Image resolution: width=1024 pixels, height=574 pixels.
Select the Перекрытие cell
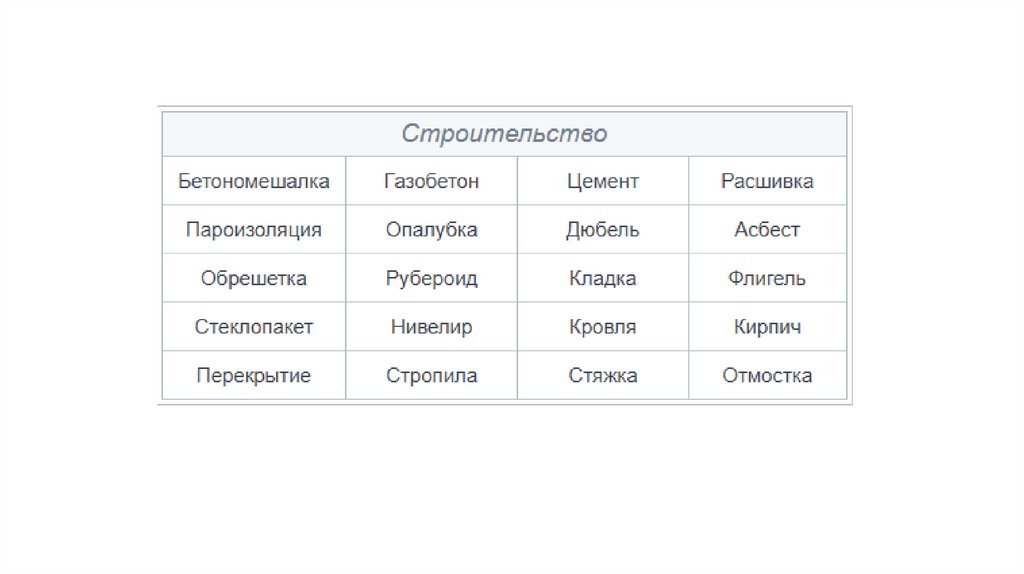[254, 376]
